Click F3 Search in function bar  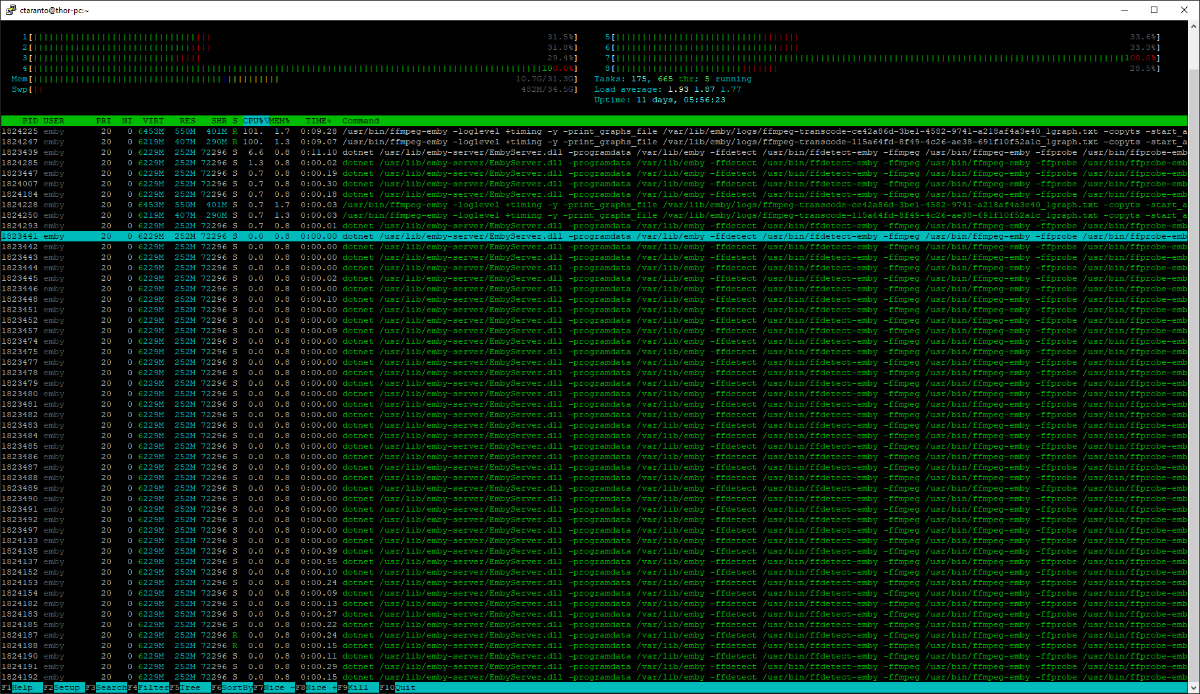click(106, 688)
